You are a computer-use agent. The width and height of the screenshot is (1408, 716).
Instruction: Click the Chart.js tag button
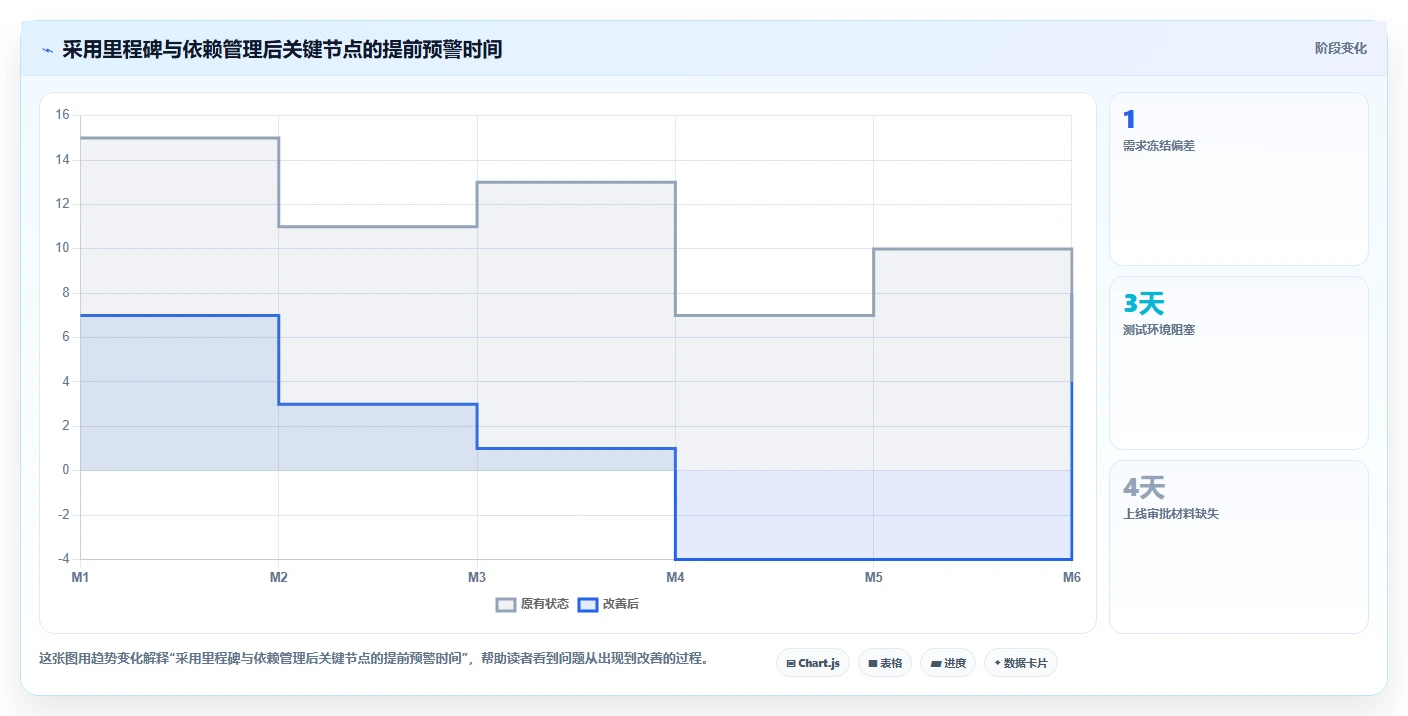(813, 663)
